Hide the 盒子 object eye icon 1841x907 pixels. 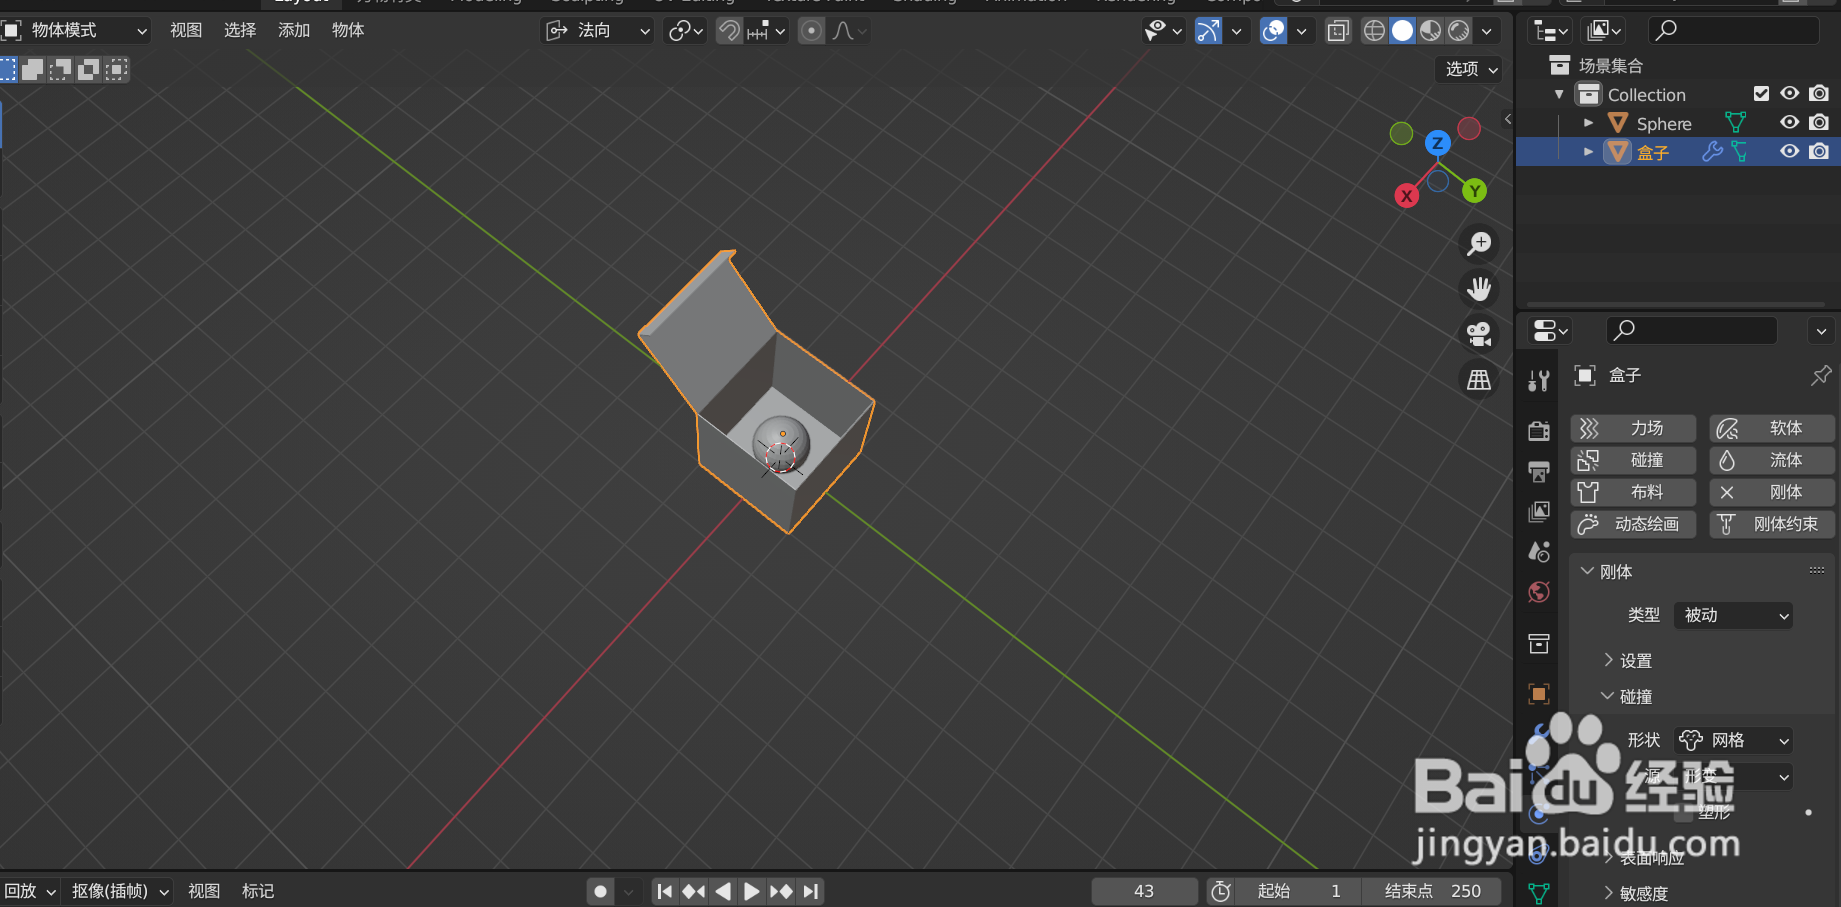(1790, 152)
